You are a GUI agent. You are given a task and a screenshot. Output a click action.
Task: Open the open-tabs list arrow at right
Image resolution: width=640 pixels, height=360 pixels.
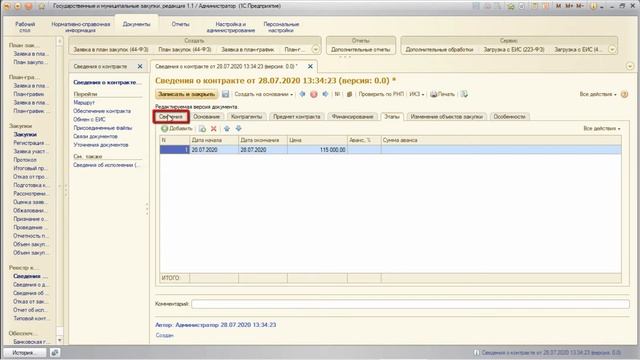point(630,66)
